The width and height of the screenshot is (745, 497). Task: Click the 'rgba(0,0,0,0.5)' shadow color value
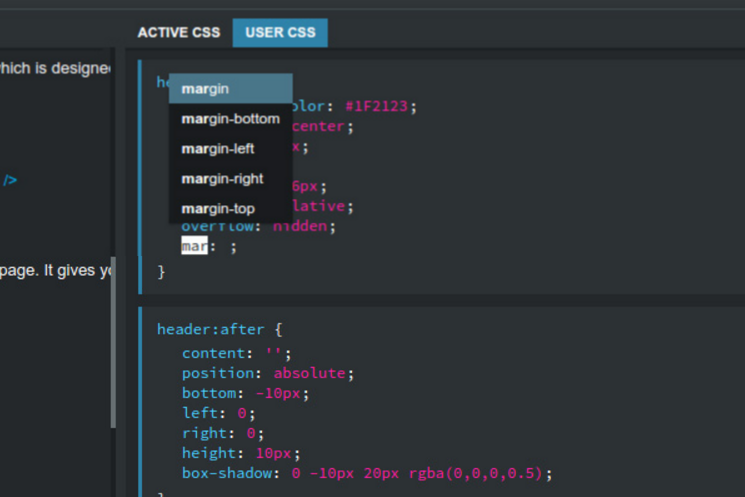(x=476, y=473)
